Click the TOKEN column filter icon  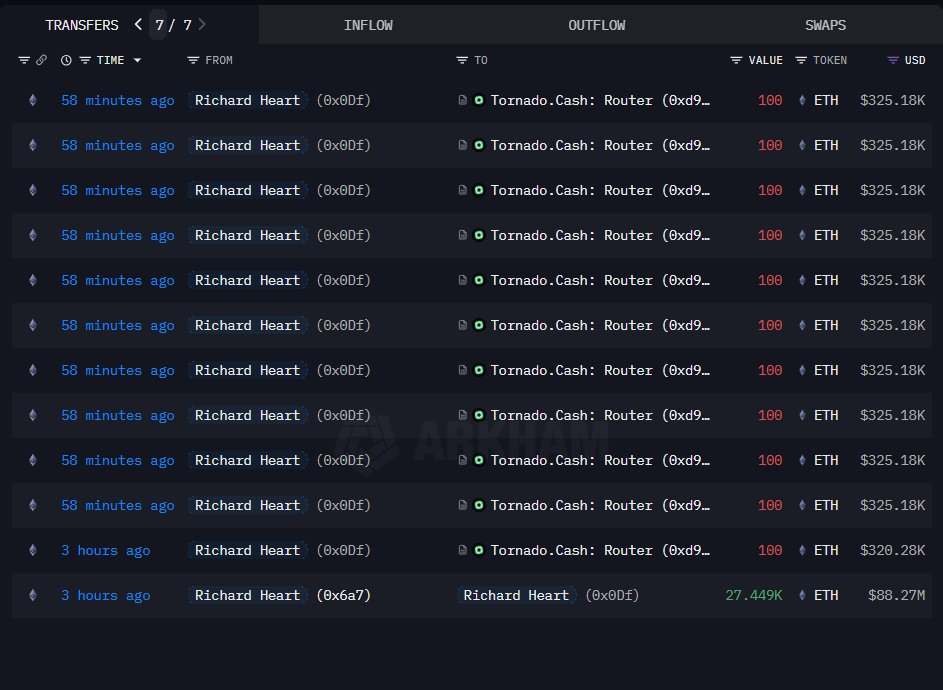pos(800,60)
